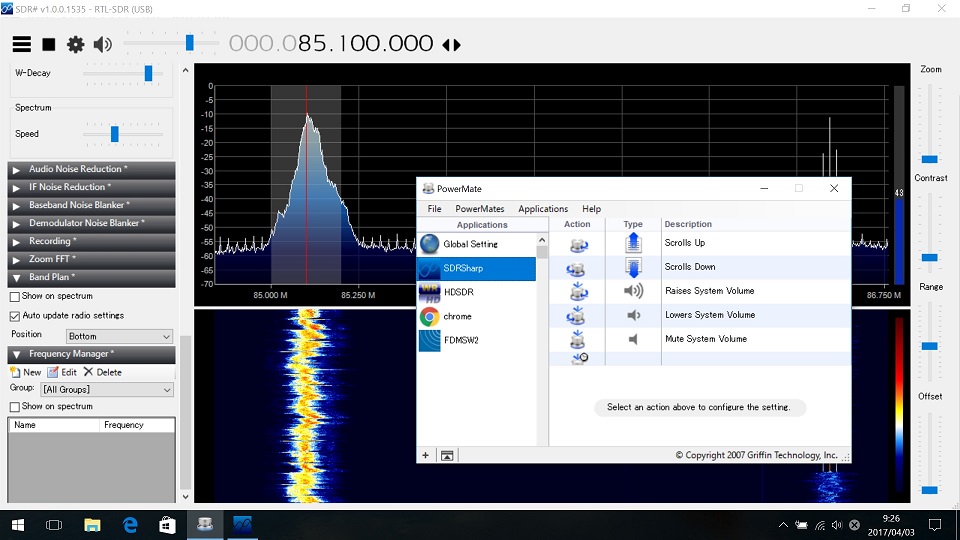960x540 pixels.
Task: Click the rotate-right action icon for Scrolls Up
Action: click(x=577, y=244)
